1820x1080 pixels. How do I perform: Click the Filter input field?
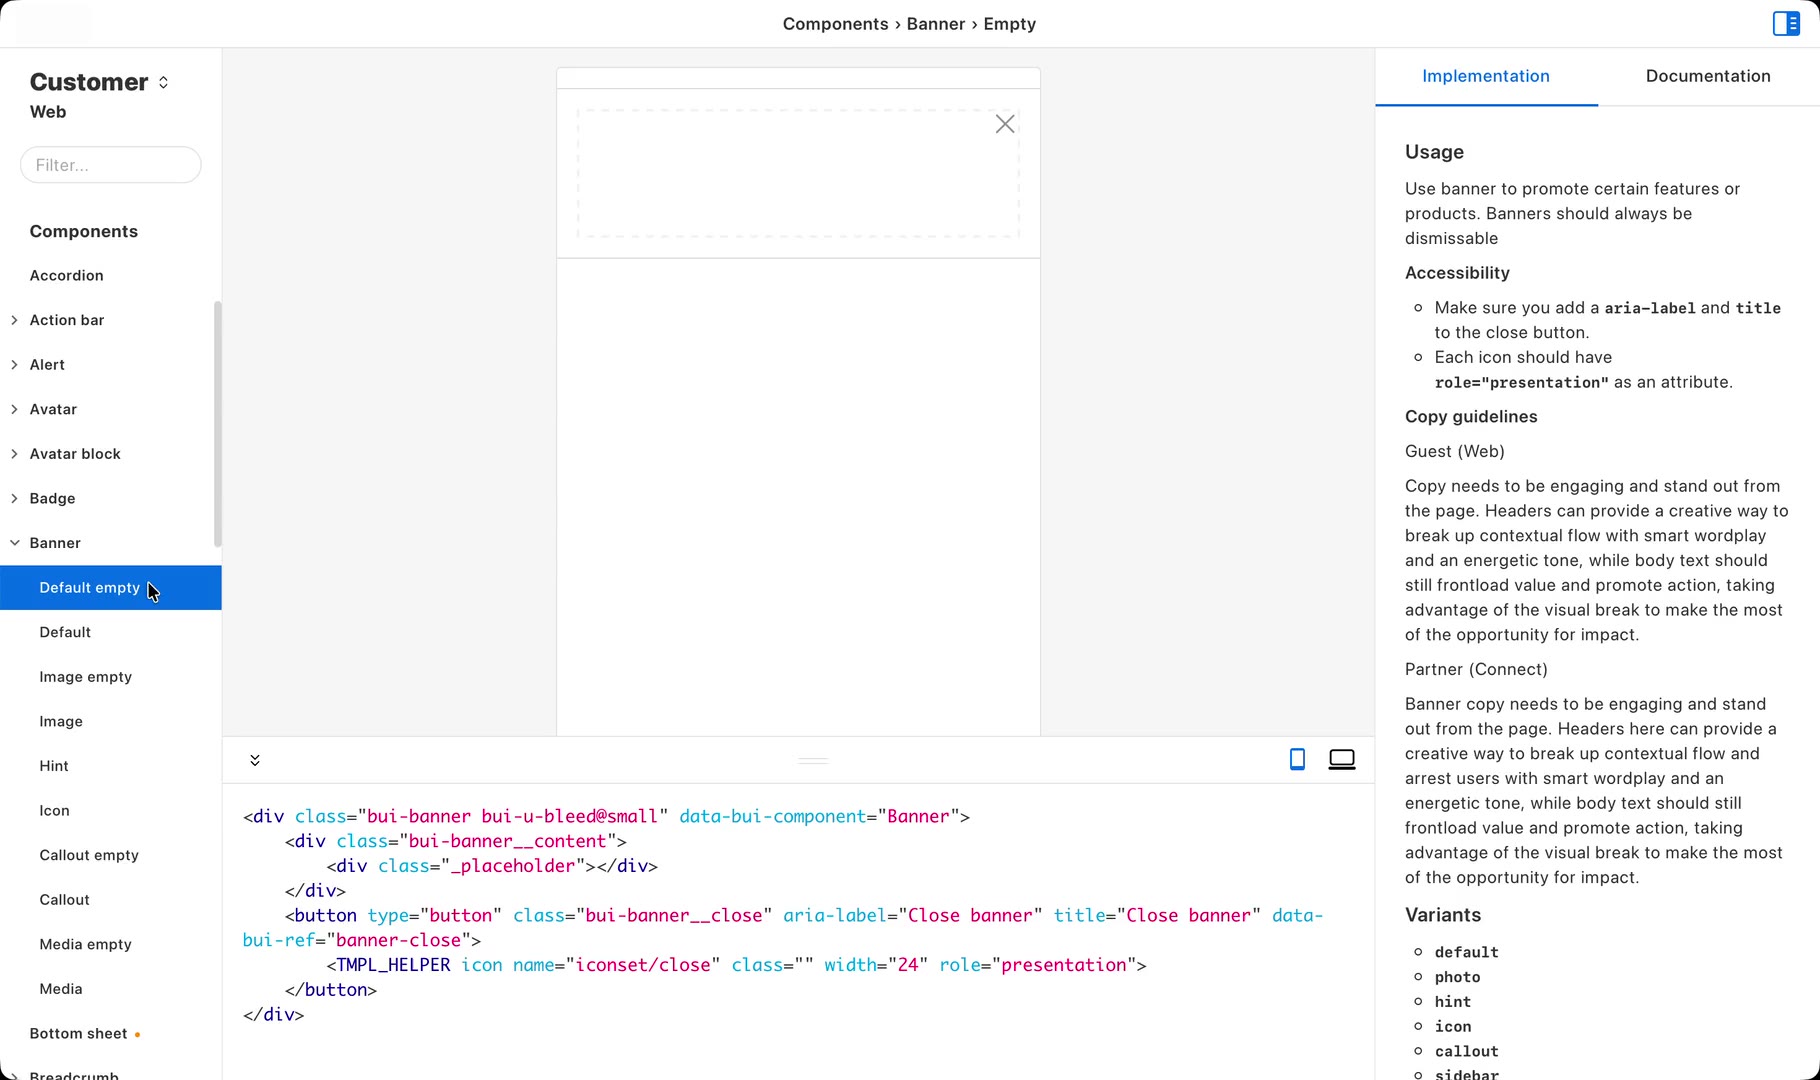(110, 165)
